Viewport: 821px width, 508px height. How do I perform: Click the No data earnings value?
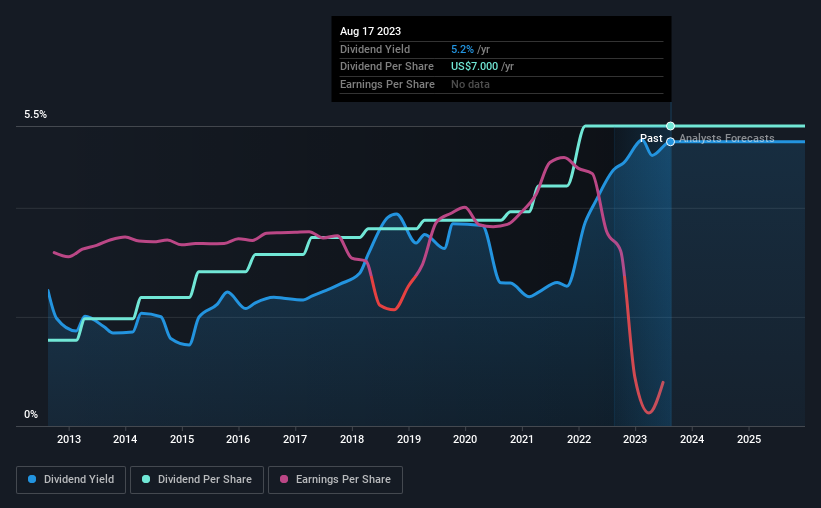(x=470, y=84)
